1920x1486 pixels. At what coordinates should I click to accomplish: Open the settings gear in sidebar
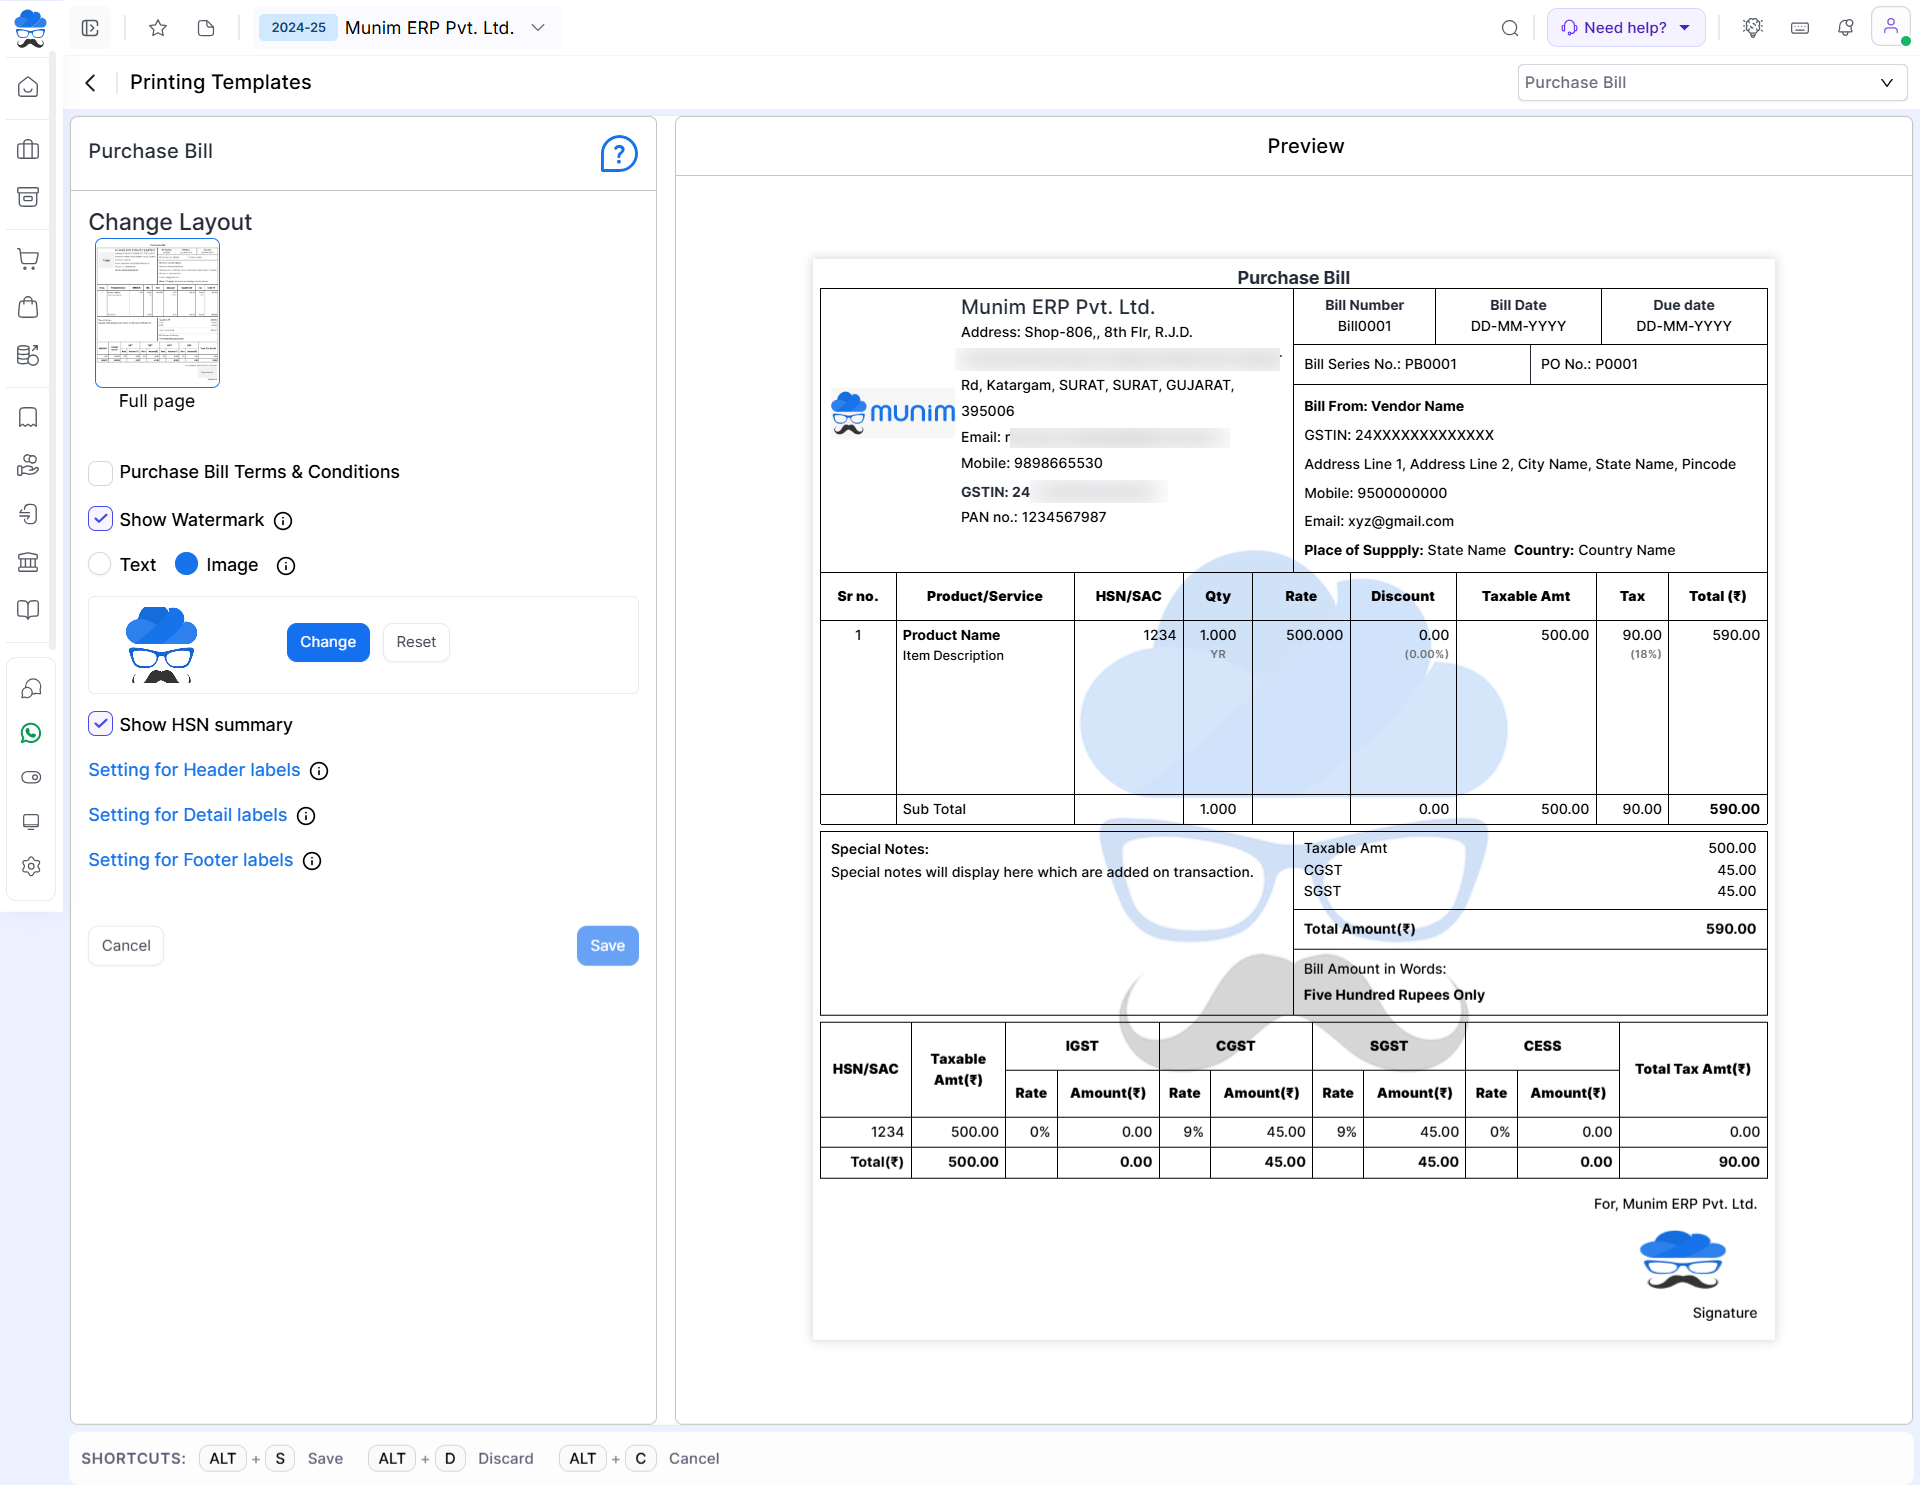tap(31, 867)
